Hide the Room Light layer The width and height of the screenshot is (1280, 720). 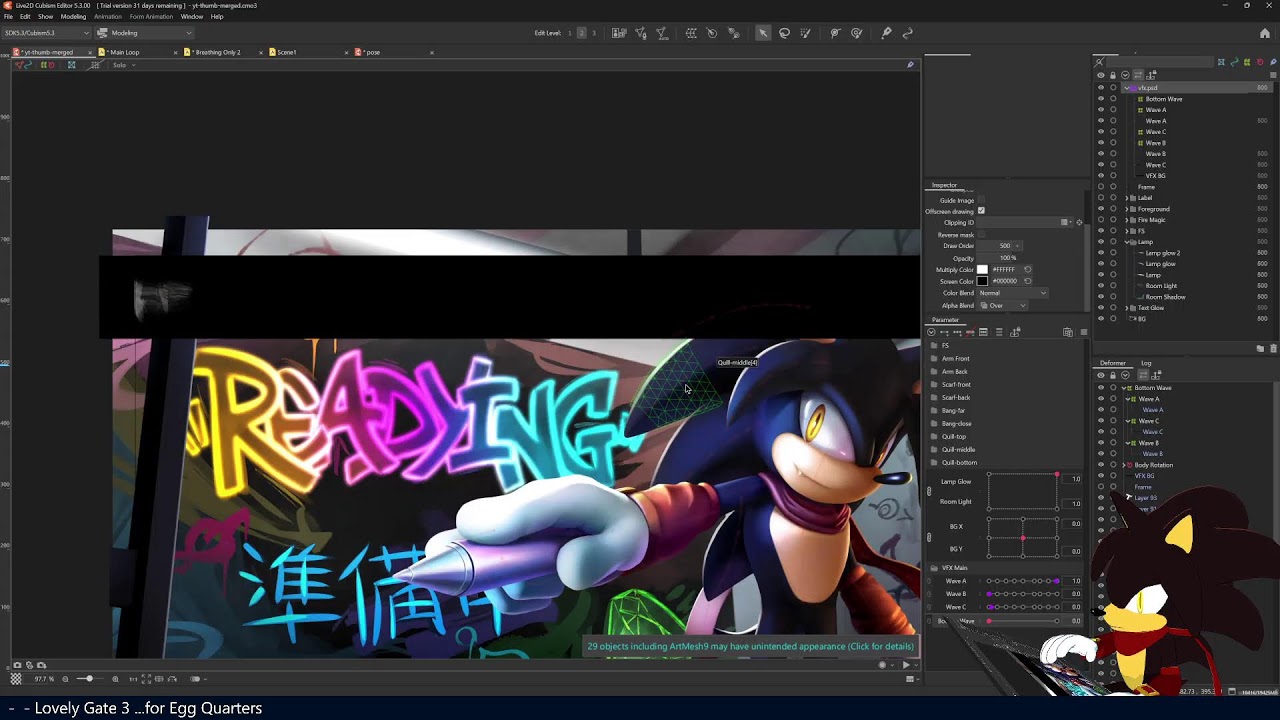click(x=1101, y=286)
